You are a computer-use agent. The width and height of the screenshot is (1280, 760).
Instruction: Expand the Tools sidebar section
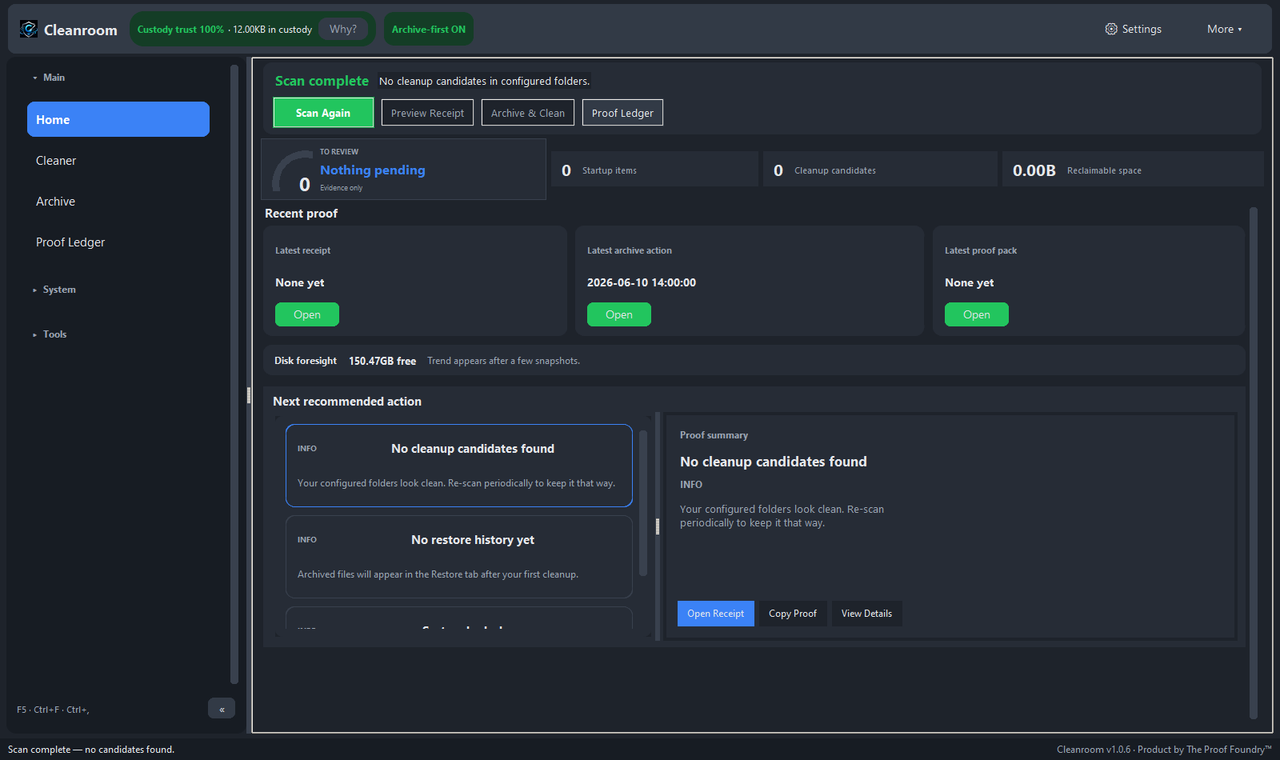coord(50,334)
